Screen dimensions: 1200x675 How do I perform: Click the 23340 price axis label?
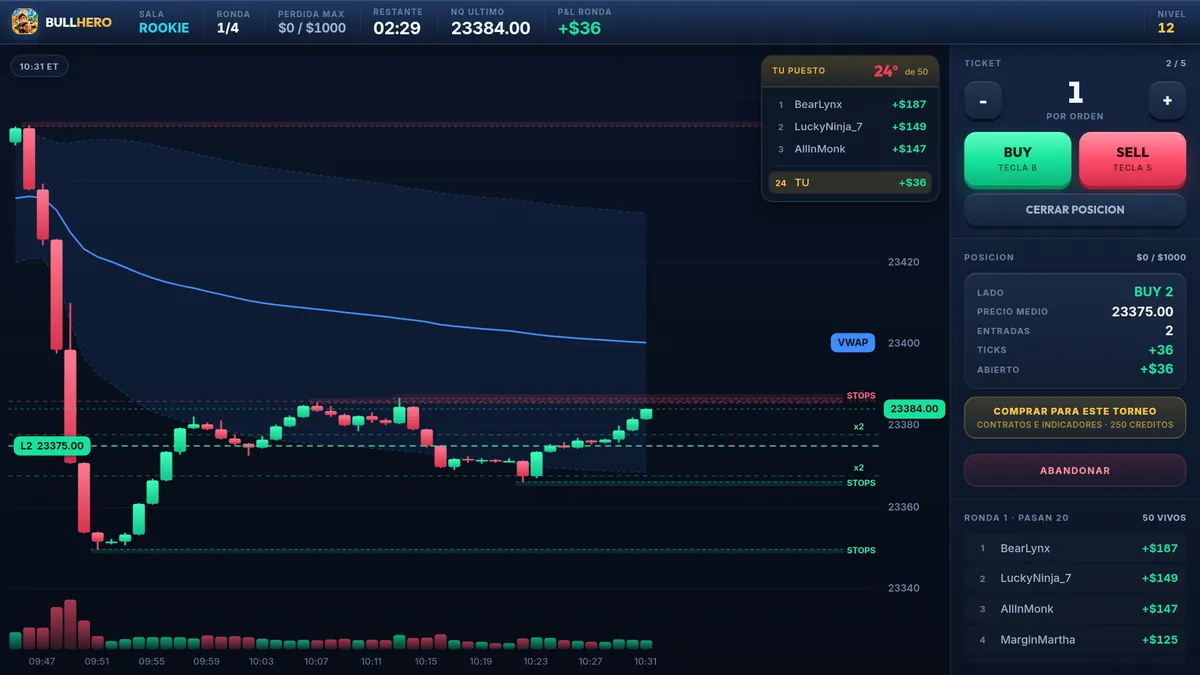pyautogui.click(x=903, y=588)
